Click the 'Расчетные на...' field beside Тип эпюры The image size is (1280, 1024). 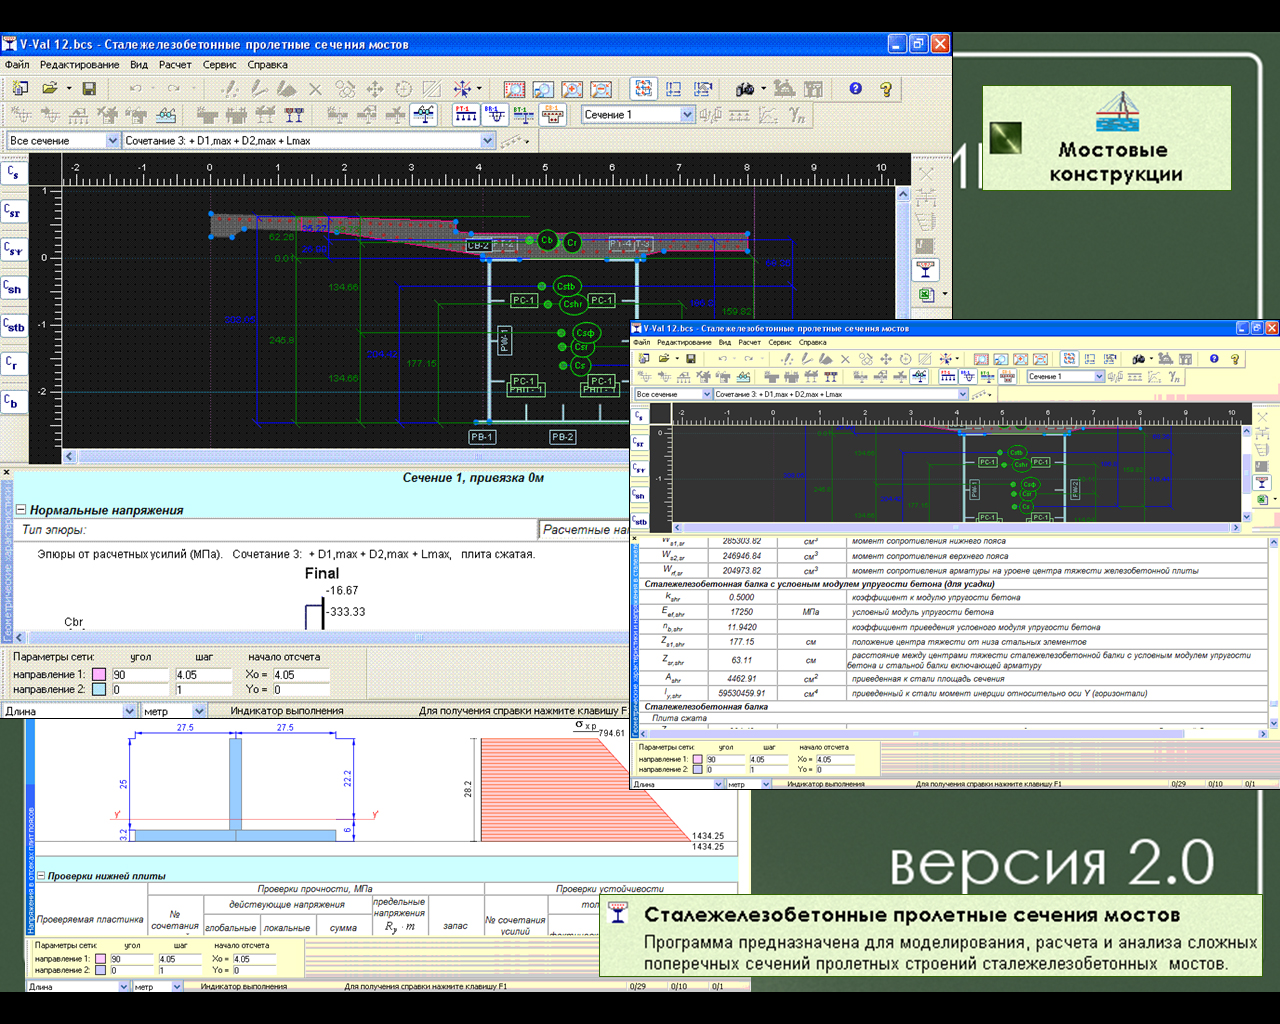coord(584,529)
